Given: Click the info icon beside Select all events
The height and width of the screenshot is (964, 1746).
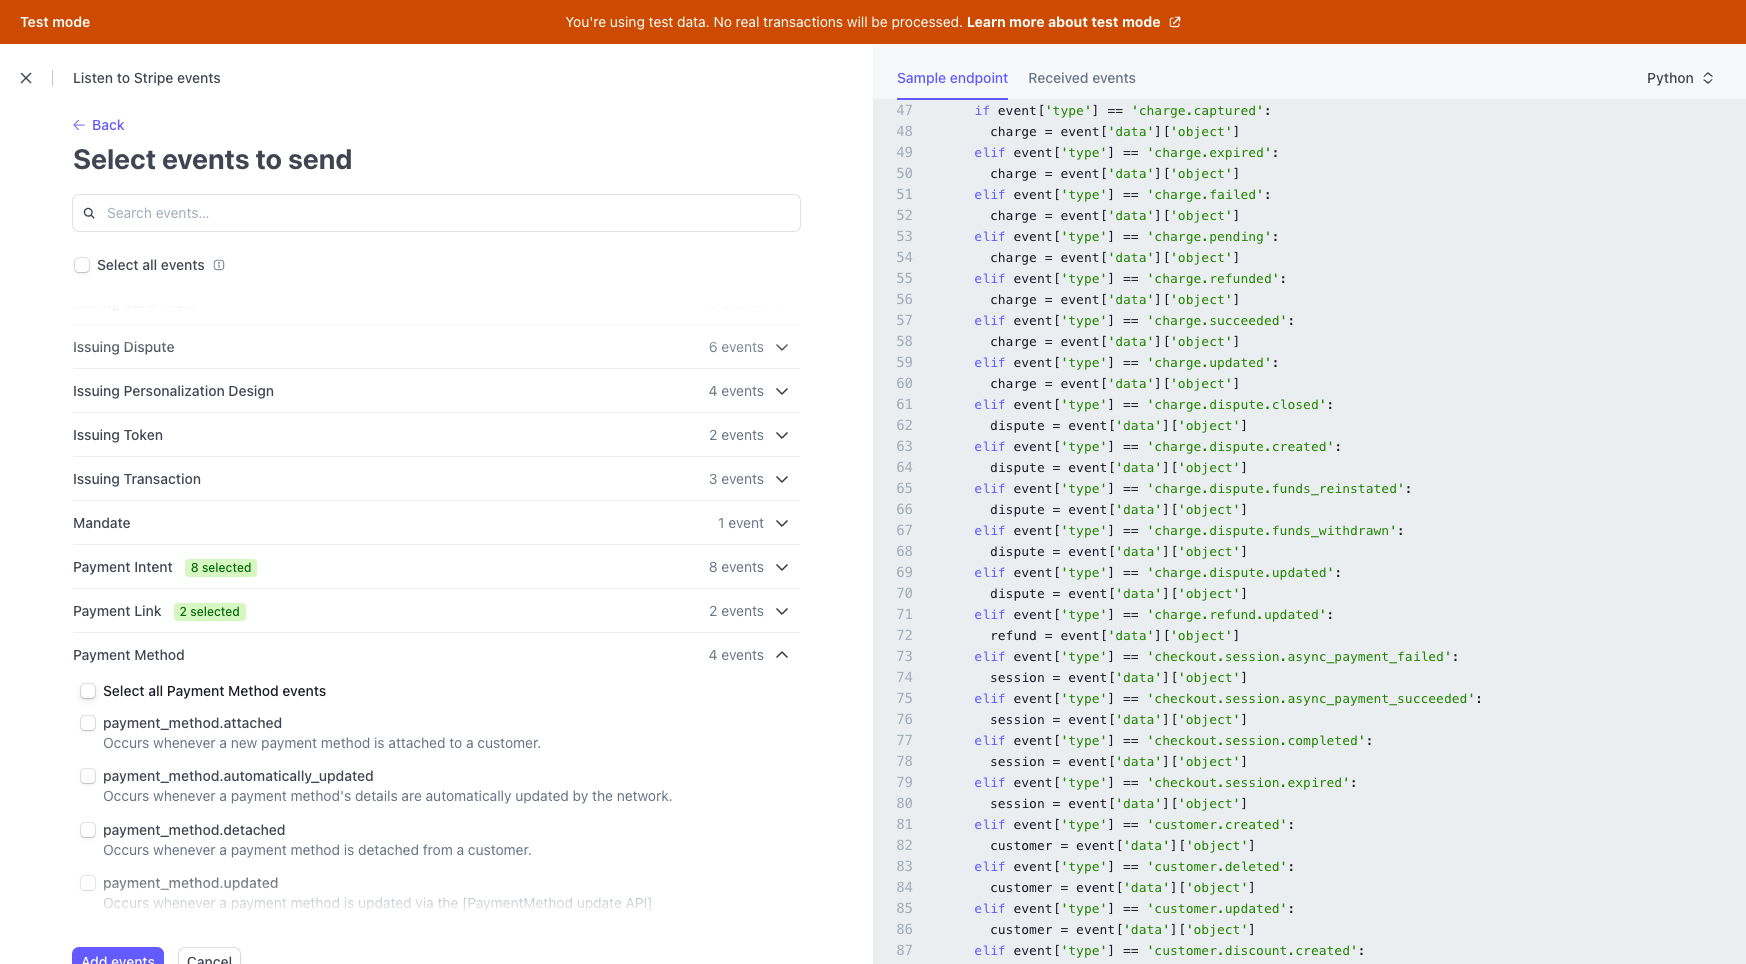Looking at the screenshot, I should (219, 265).
